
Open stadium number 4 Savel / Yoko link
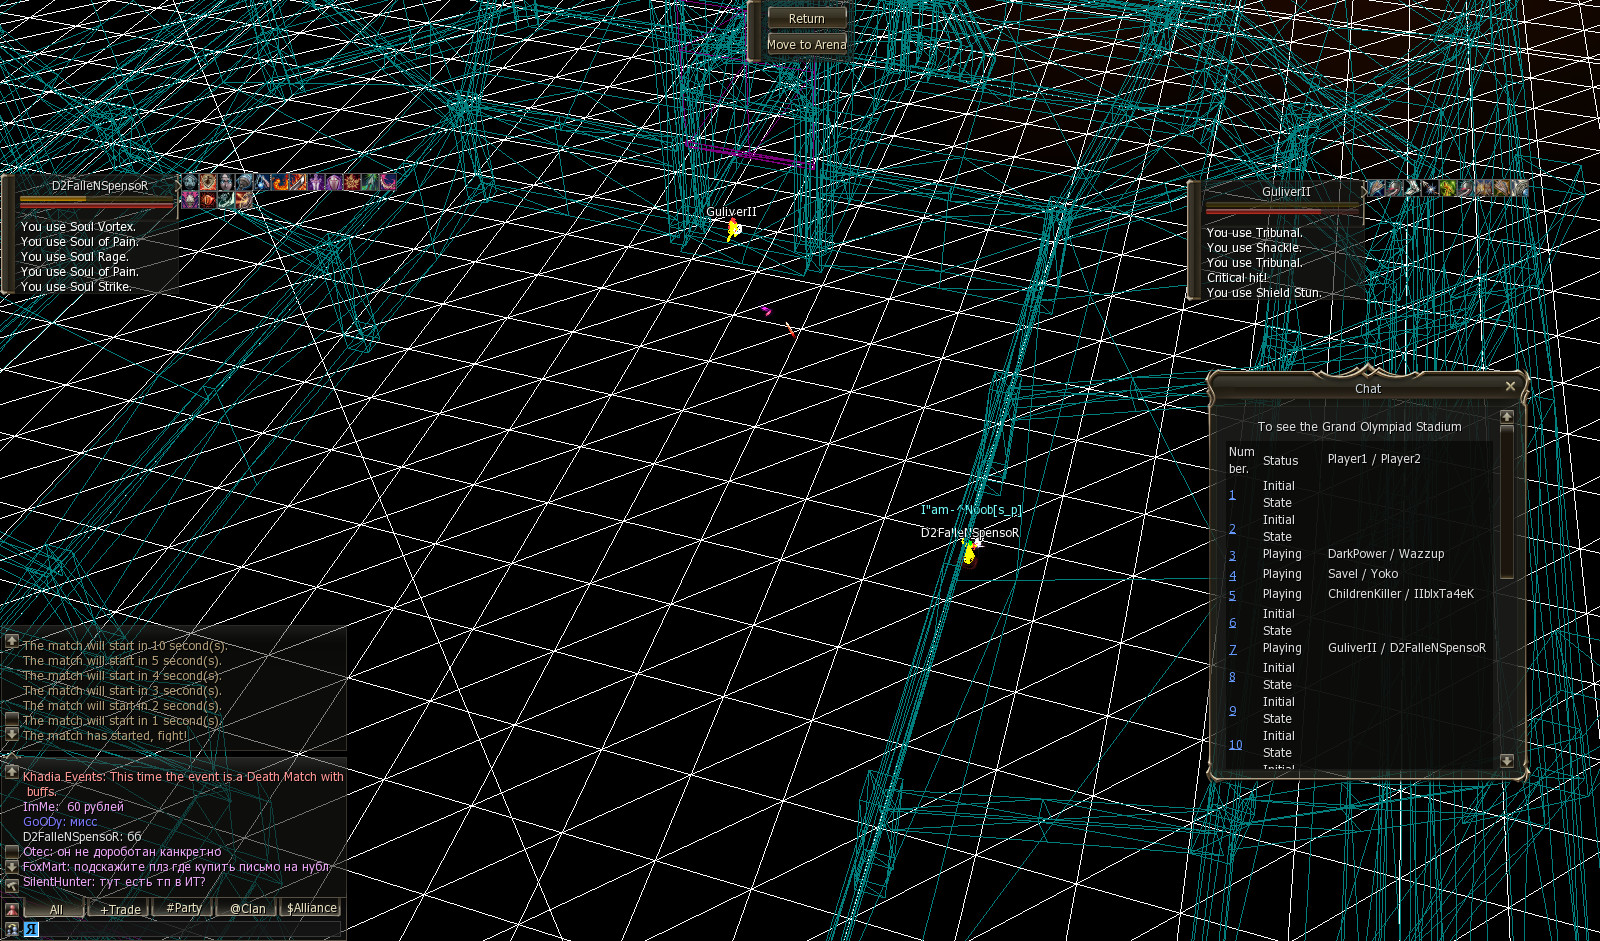(x=1232, y=575)
